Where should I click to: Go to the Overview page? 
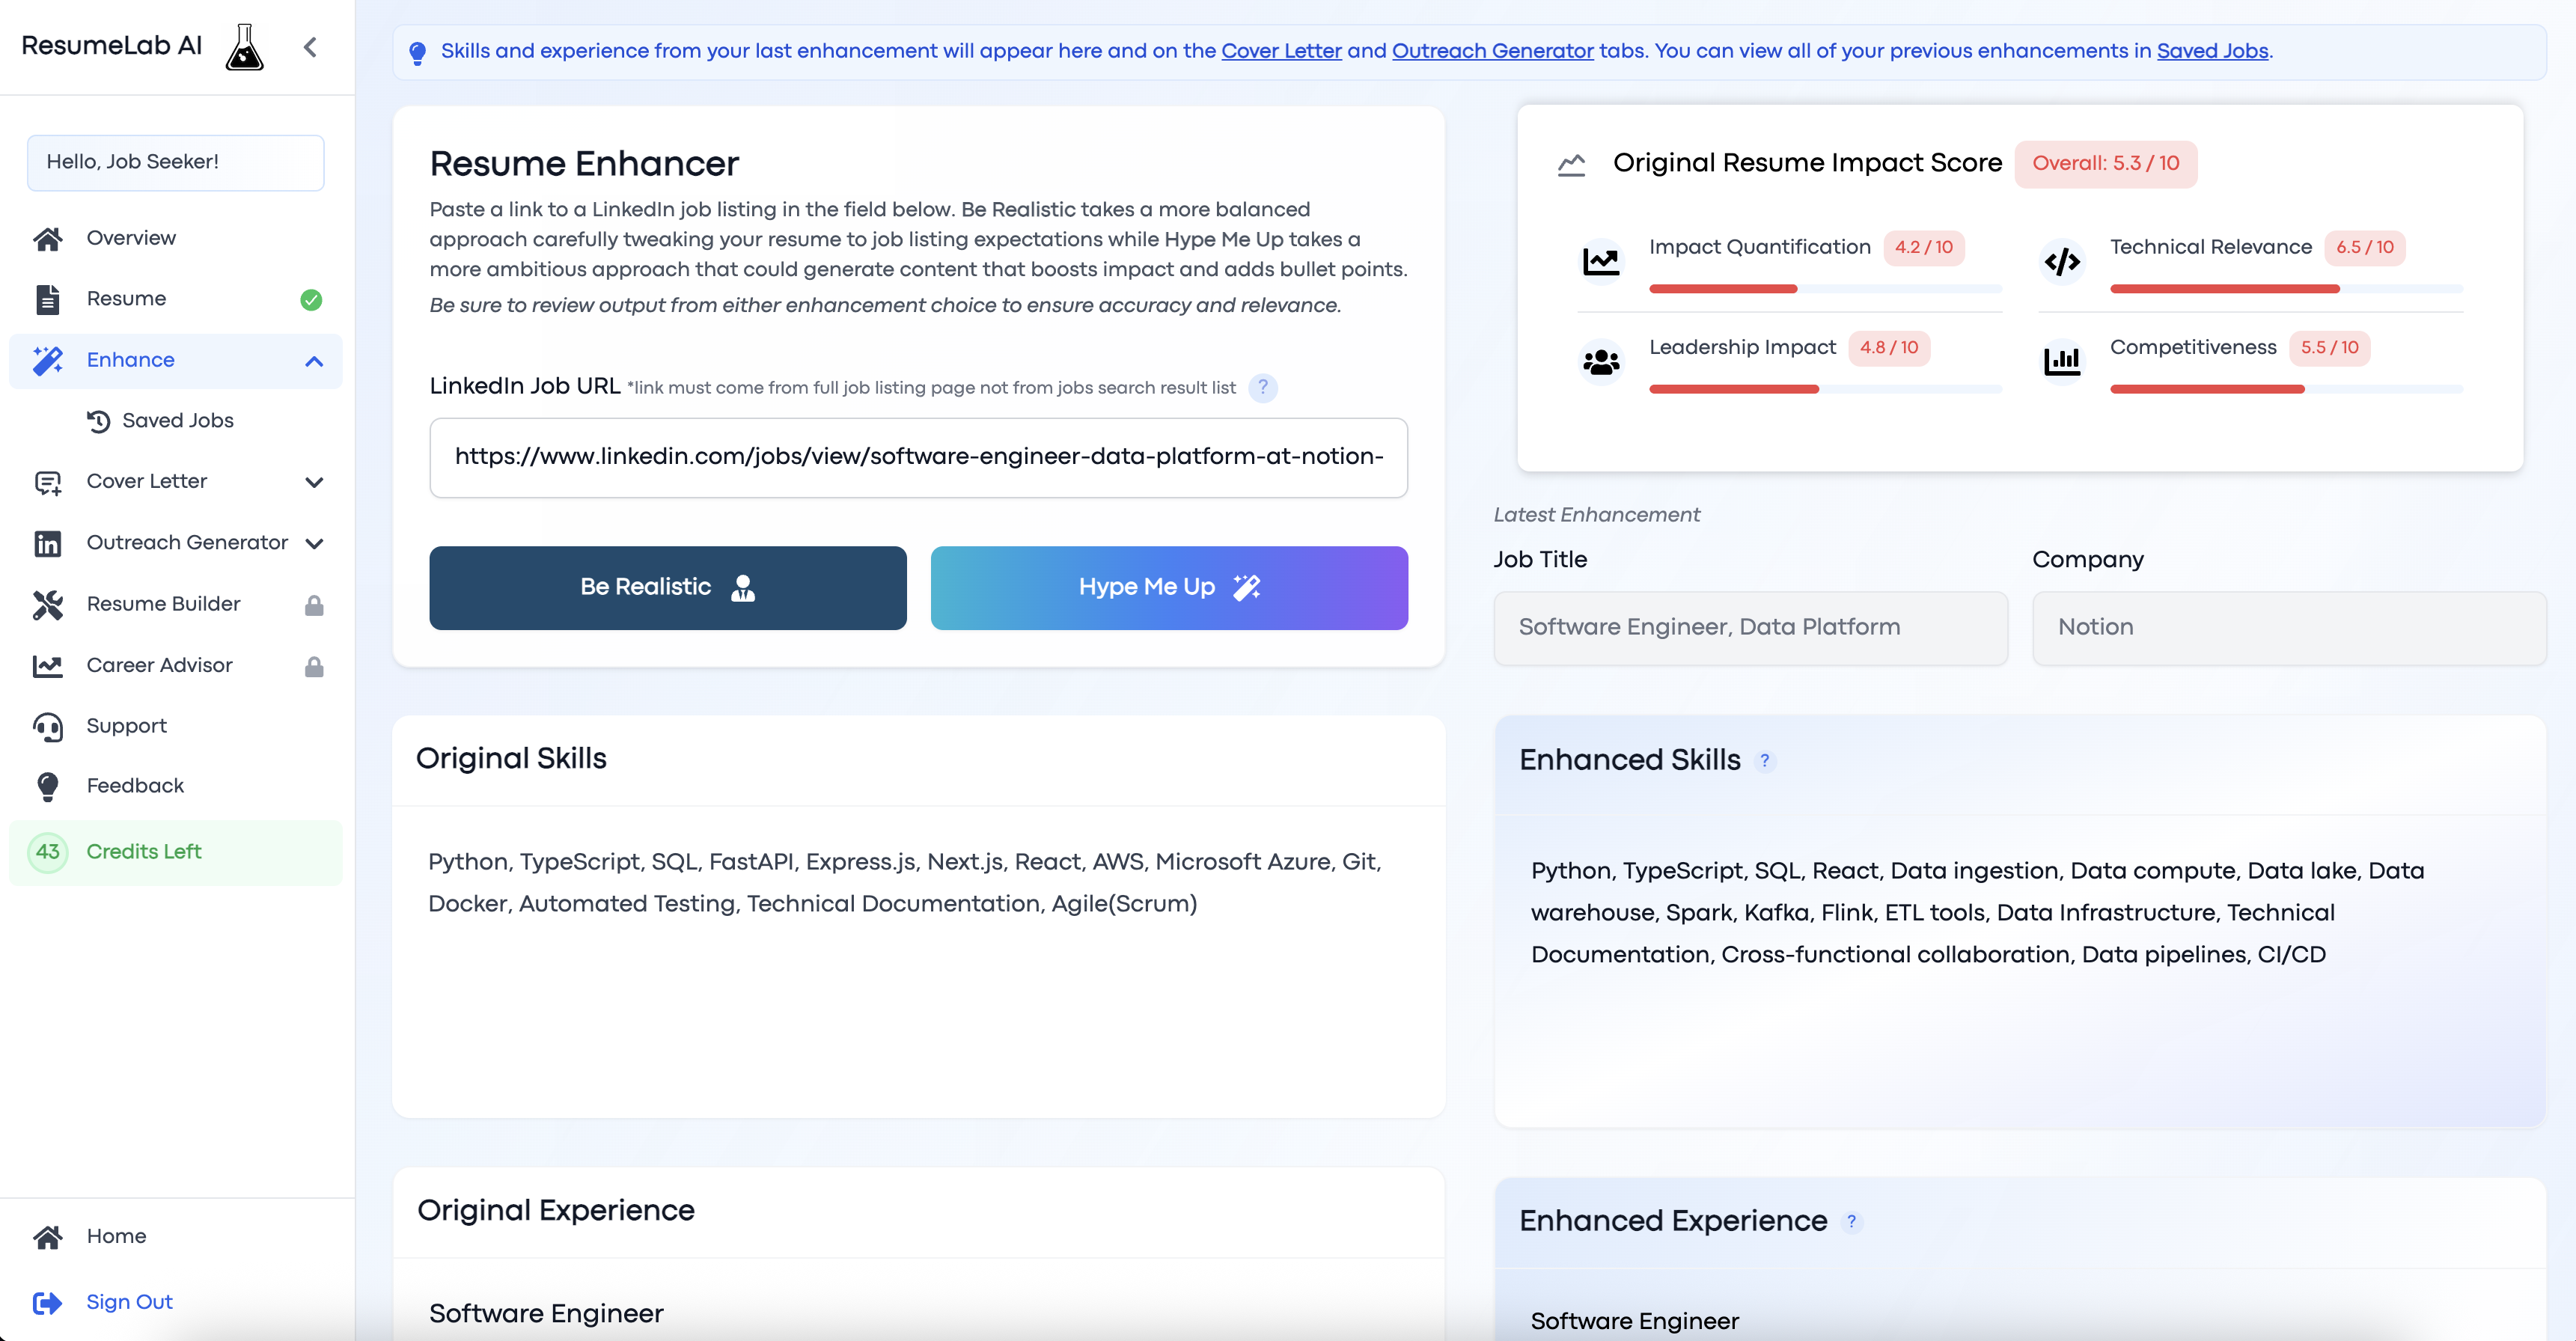tap(131, 238)
